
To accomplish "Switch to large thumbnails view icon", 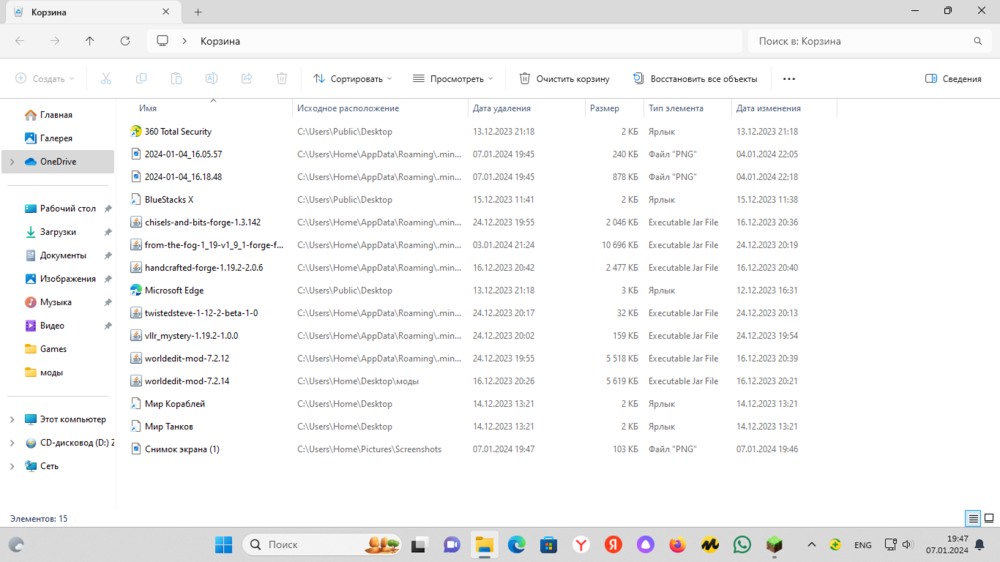I will coord(989,519).
